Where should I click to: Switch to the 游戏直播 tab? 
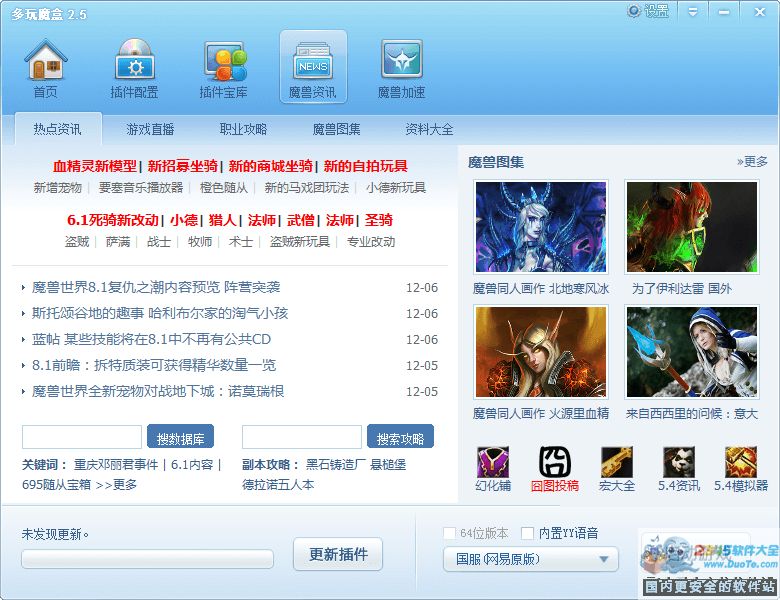click(x=150, y=129)
